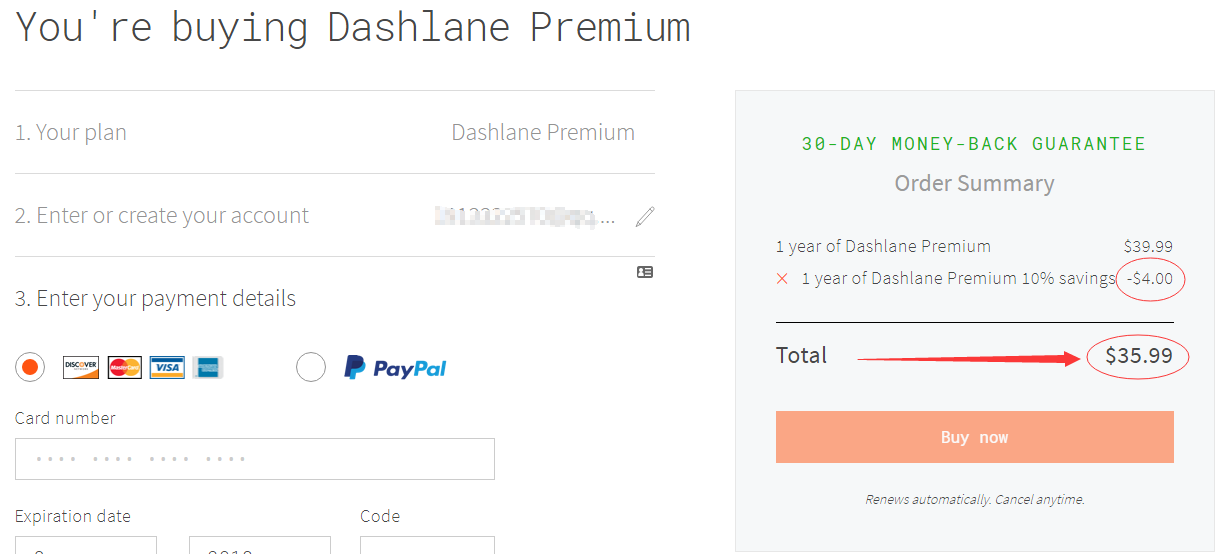This screenshot has height=554, width=1221.
Task: Click the blurred account email address
Action: (525, 216)
